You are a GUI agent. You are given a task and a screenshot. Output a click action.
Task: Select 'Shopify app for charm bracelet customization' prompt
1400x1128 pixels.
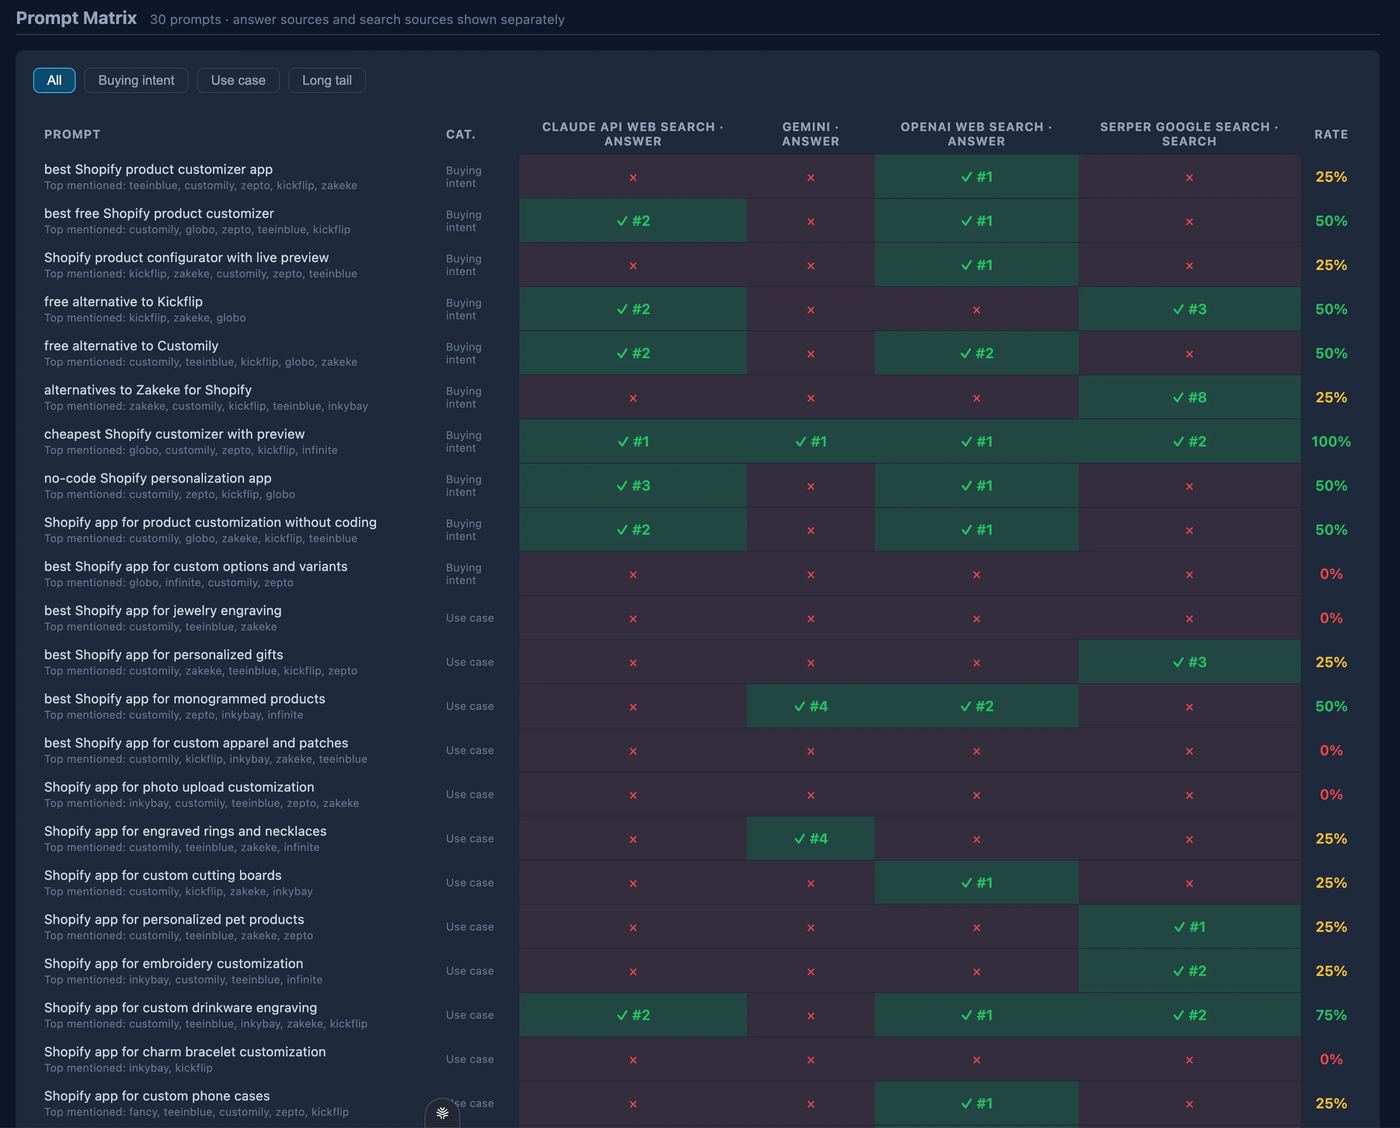(185, 1050)
